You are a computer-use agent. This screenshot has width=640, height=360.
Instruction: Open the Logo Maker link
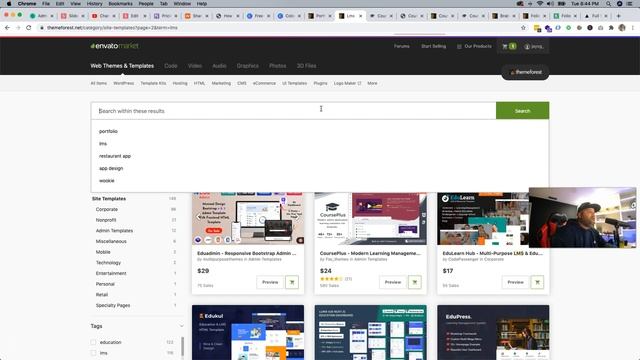(x=347, y=83)
